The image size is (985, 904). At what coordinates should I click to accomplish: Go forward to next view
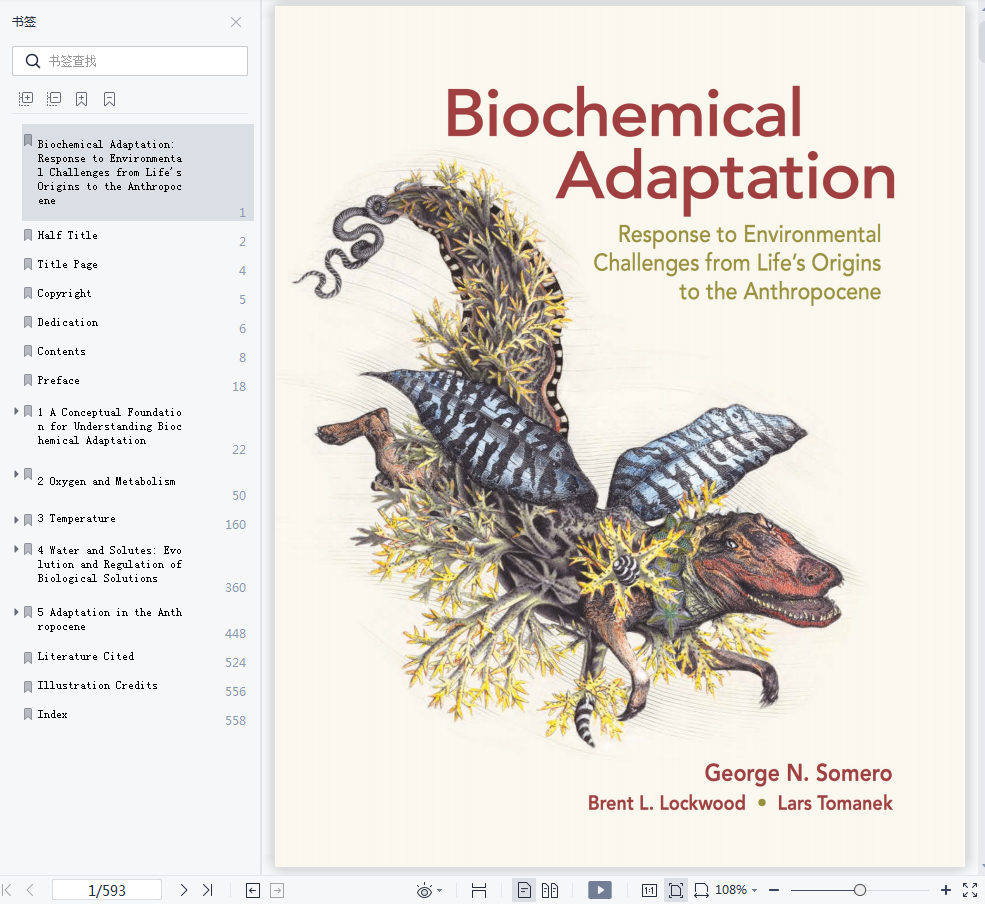pyautogui.click(x=277, y=890)
